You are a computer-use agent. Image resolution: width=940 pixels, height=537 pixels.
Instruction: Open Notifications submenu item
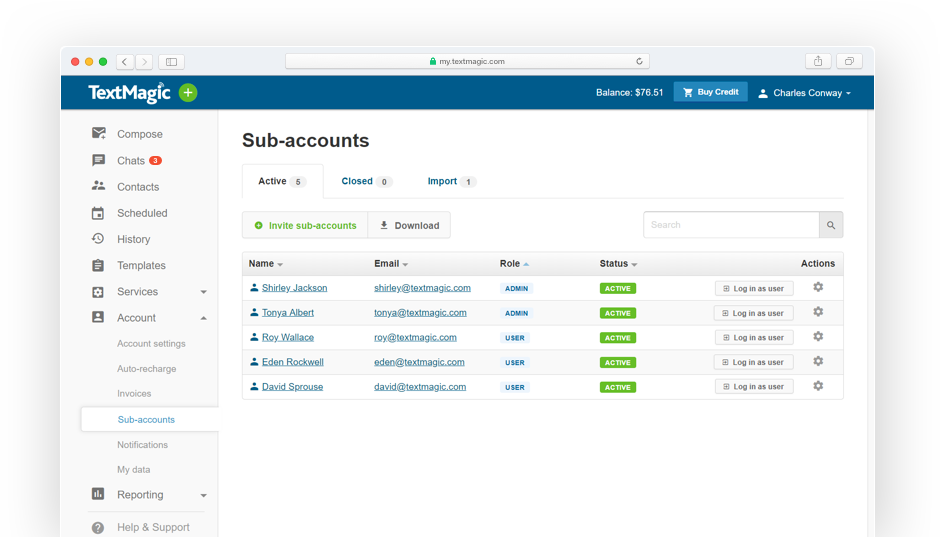142,445
